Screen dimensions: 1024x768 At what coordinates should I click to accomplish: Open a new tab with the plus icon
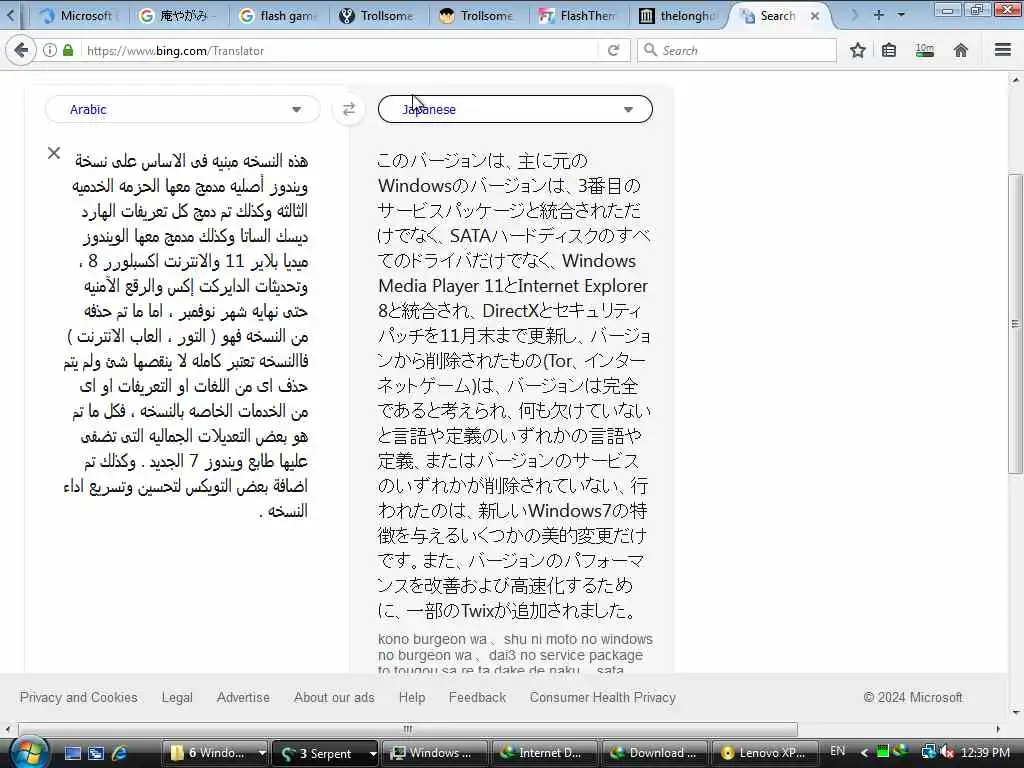click(878, 15)
